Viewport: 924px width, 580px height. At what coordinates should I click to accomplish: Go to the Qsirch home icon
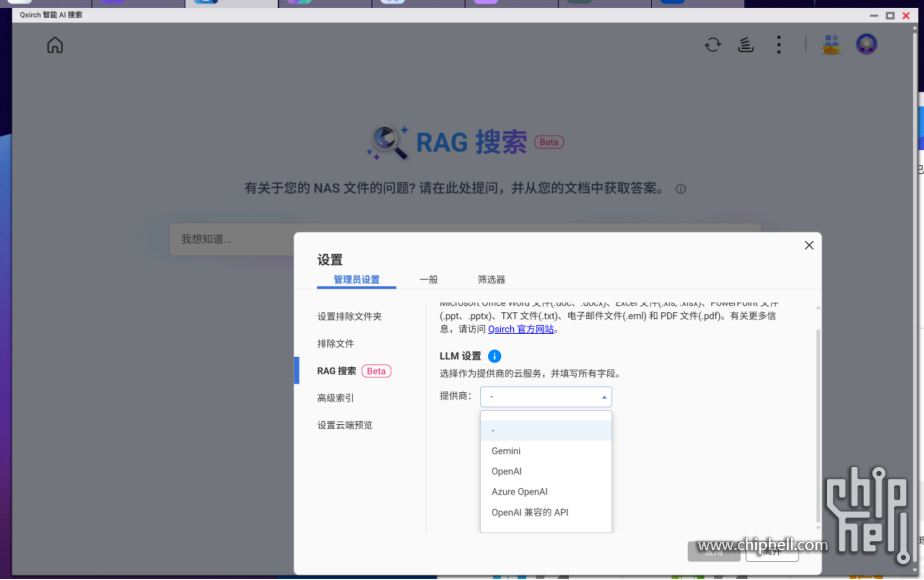(55, 45)
